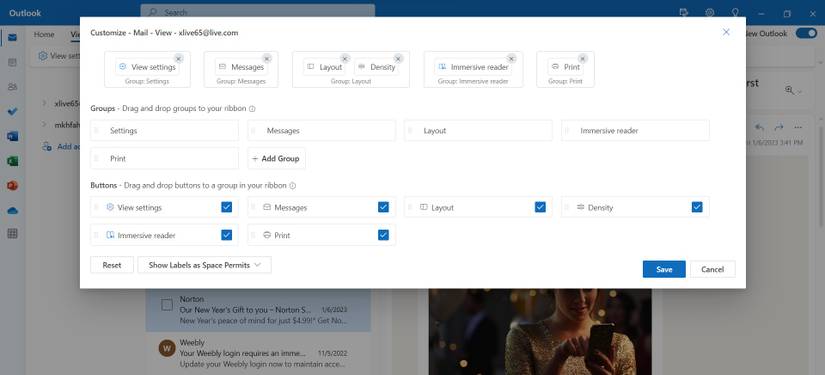Select the Immersive reader group tile
The image size is (825, 375).
click(x=635, y=130)
